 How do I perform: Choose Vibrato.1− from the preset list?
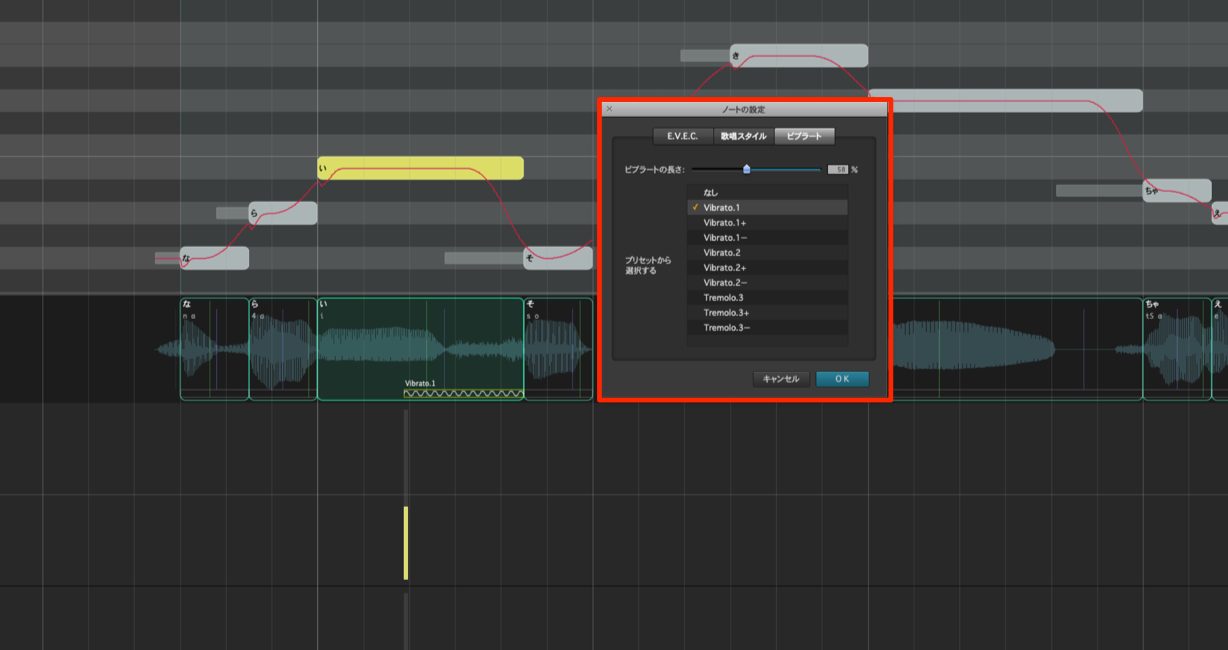tap(768, 237)
